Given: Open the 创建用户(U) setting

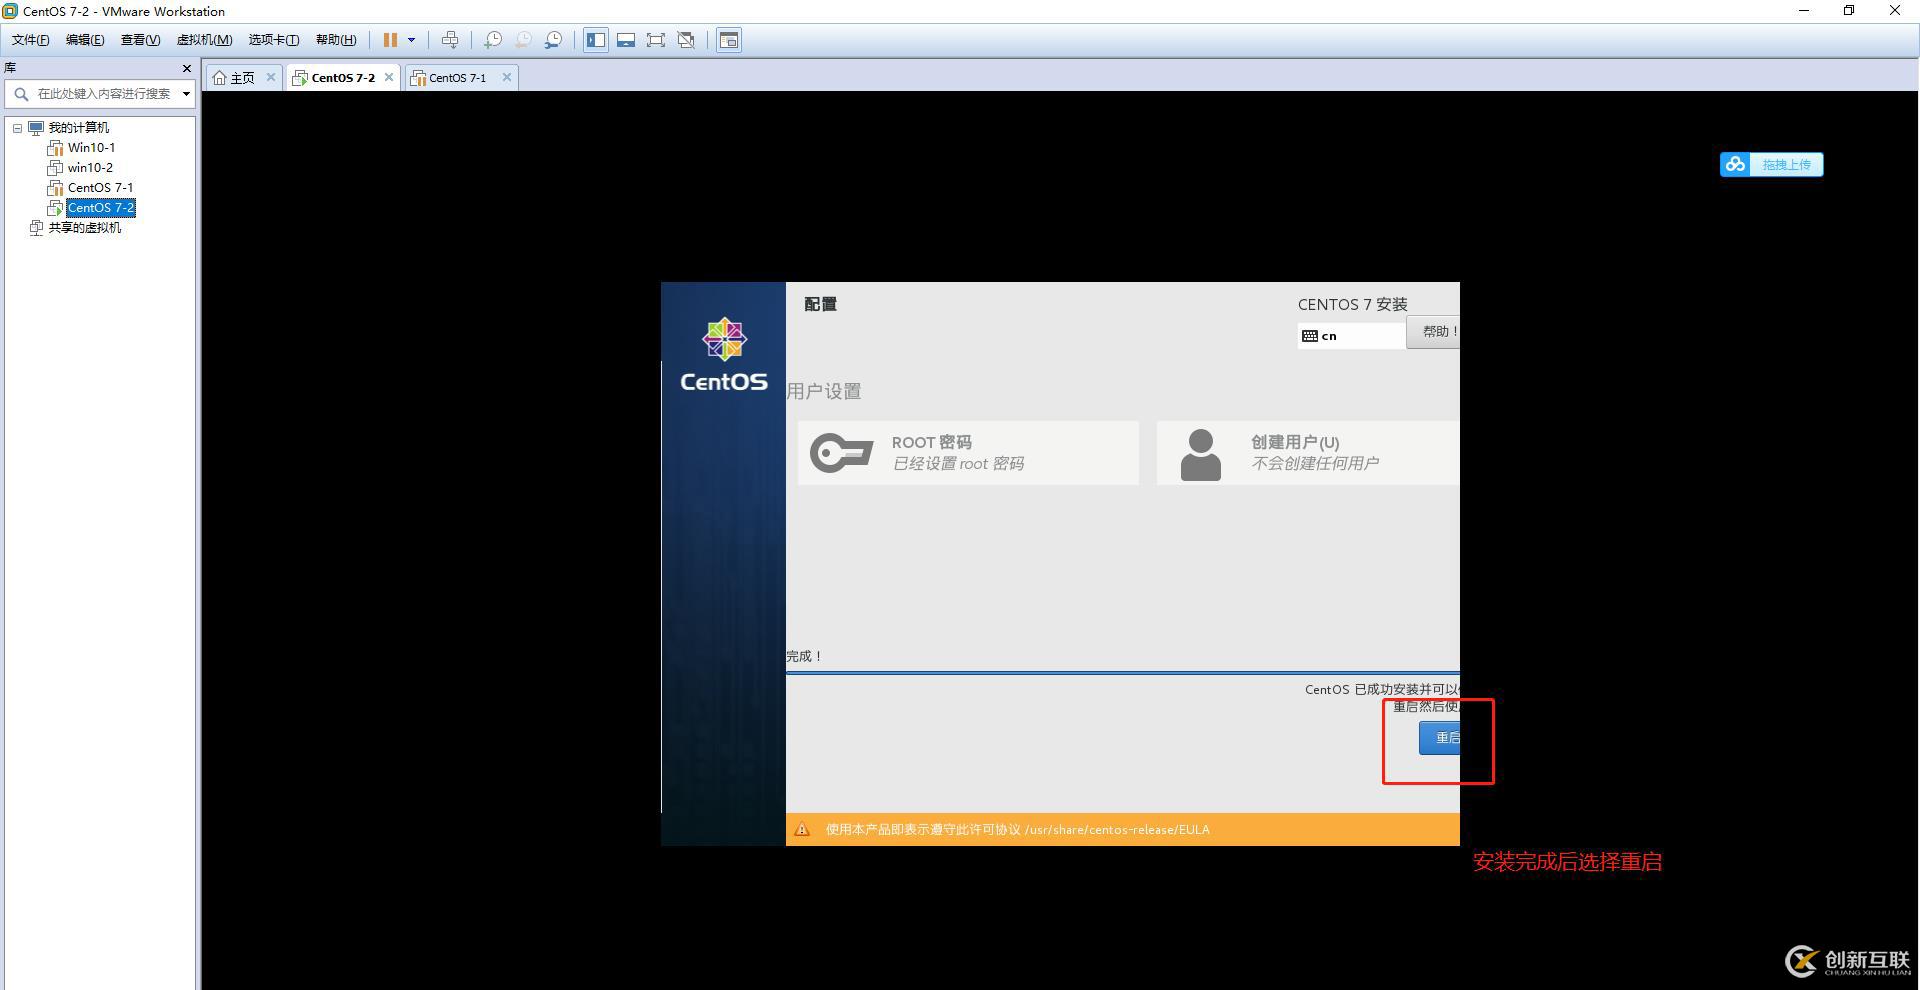Looking at the screenshot, I should click(x=1308, y=453).
